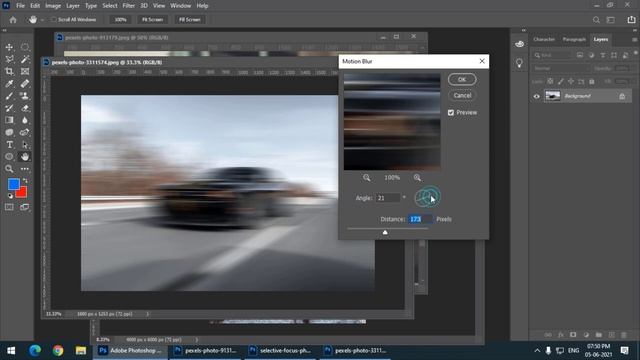Toggle the Preview checkbox
640x360 pixels.
tap(451, 113)
